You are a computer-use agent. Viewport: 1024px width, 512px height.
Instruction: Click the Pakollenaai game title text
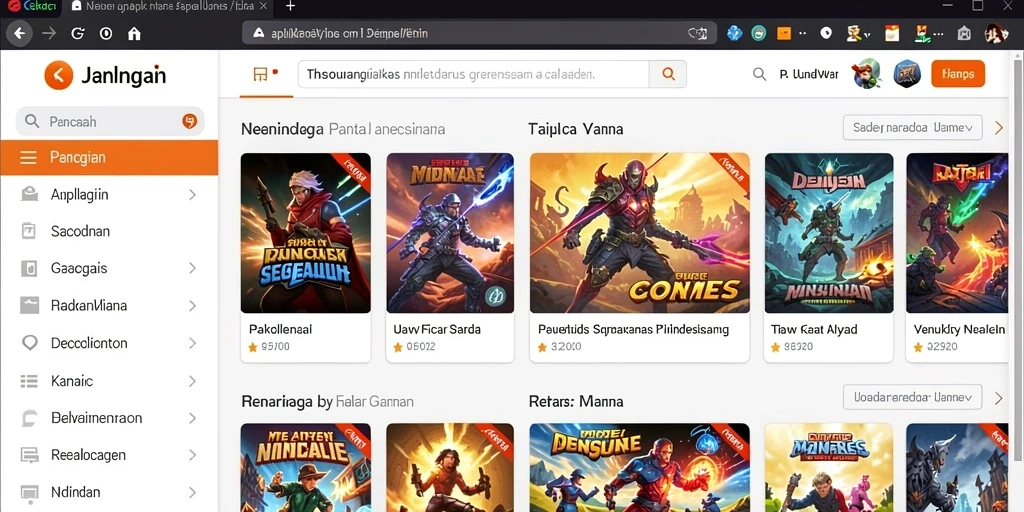[x=280, y=330]
